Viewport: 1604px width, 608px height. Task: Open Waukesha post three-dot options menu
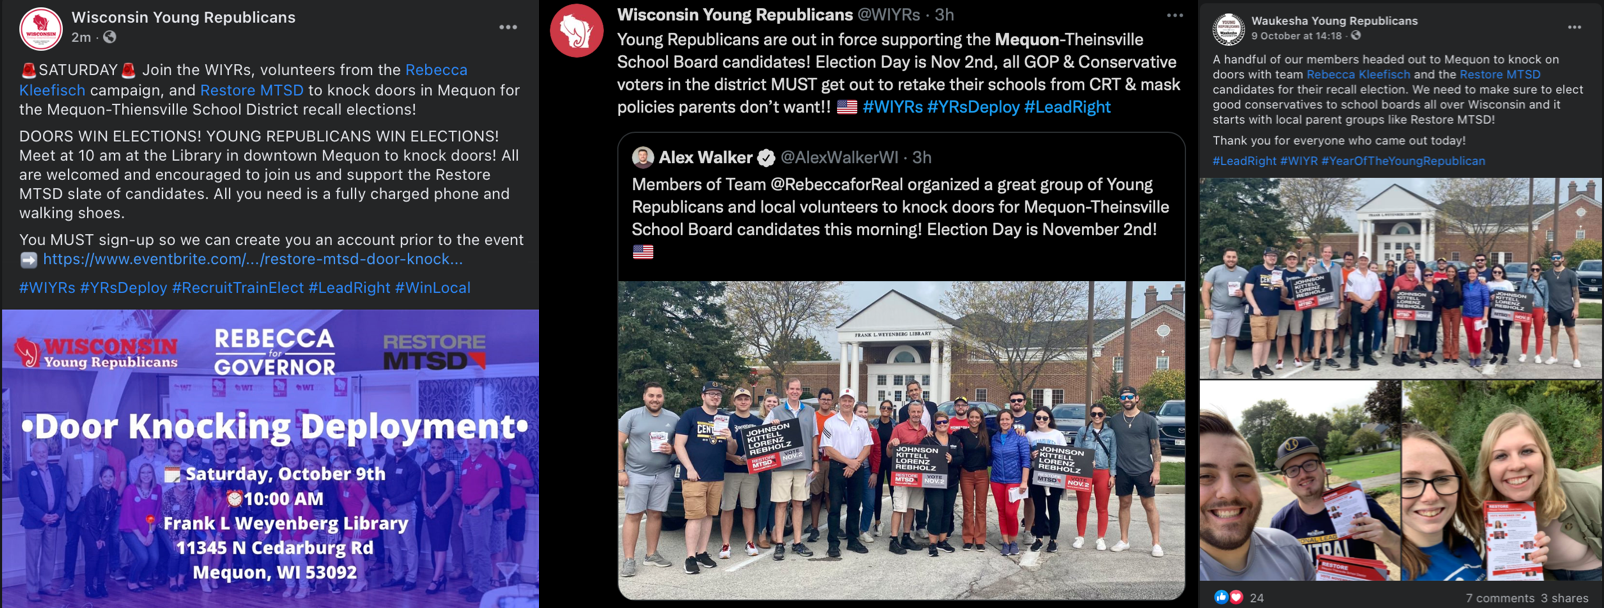pos(1575,27)
